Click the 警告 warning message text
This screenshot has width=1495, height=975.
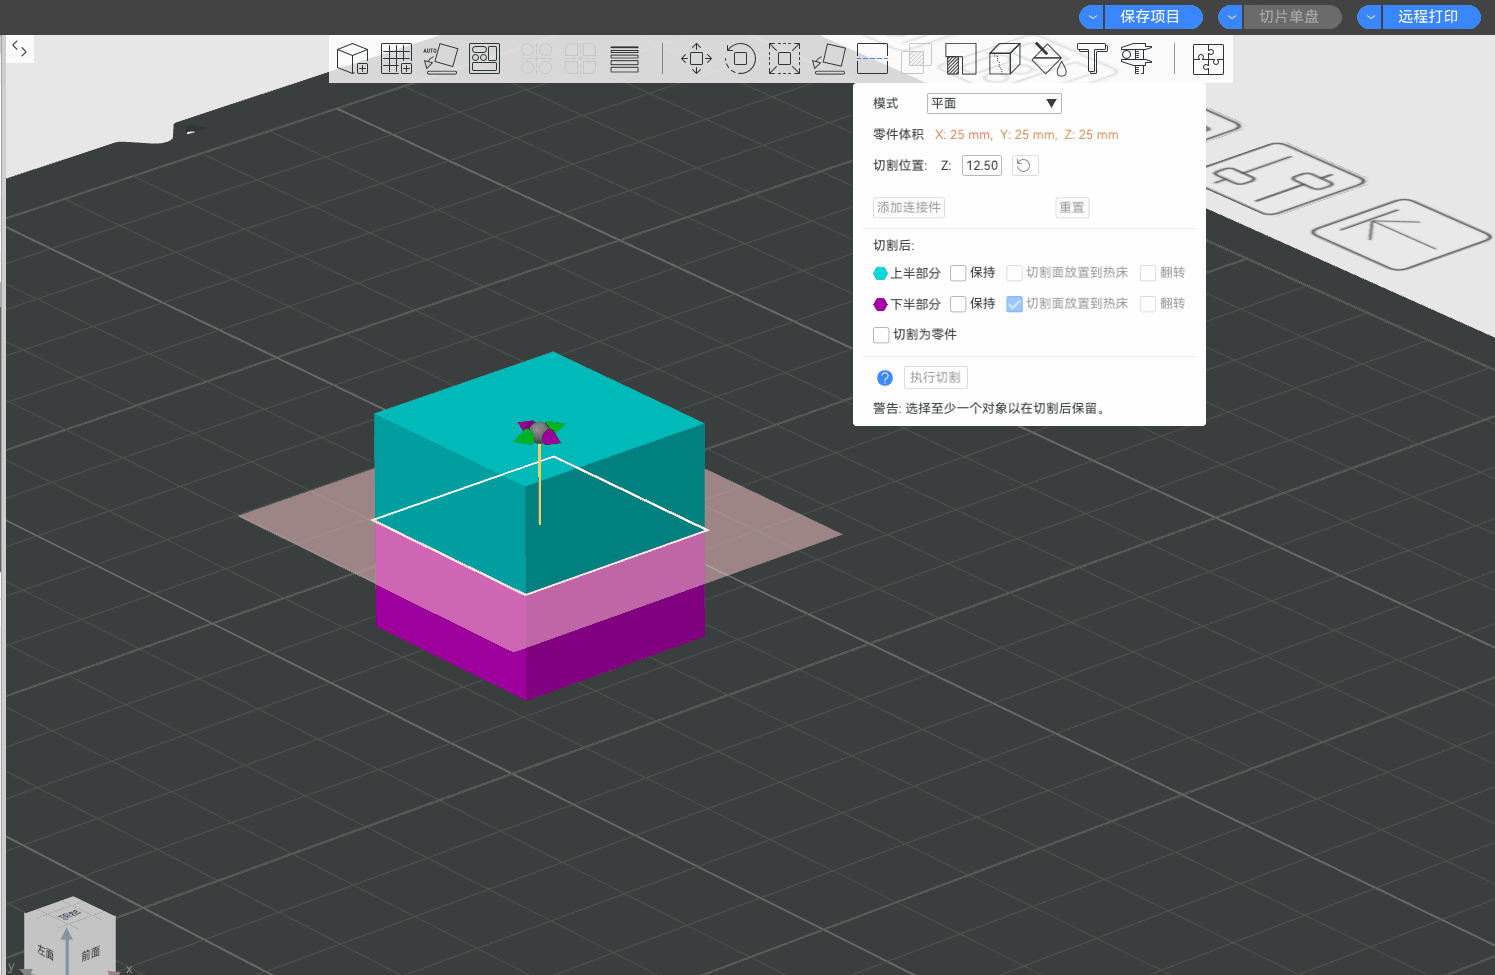click(990, 408)
